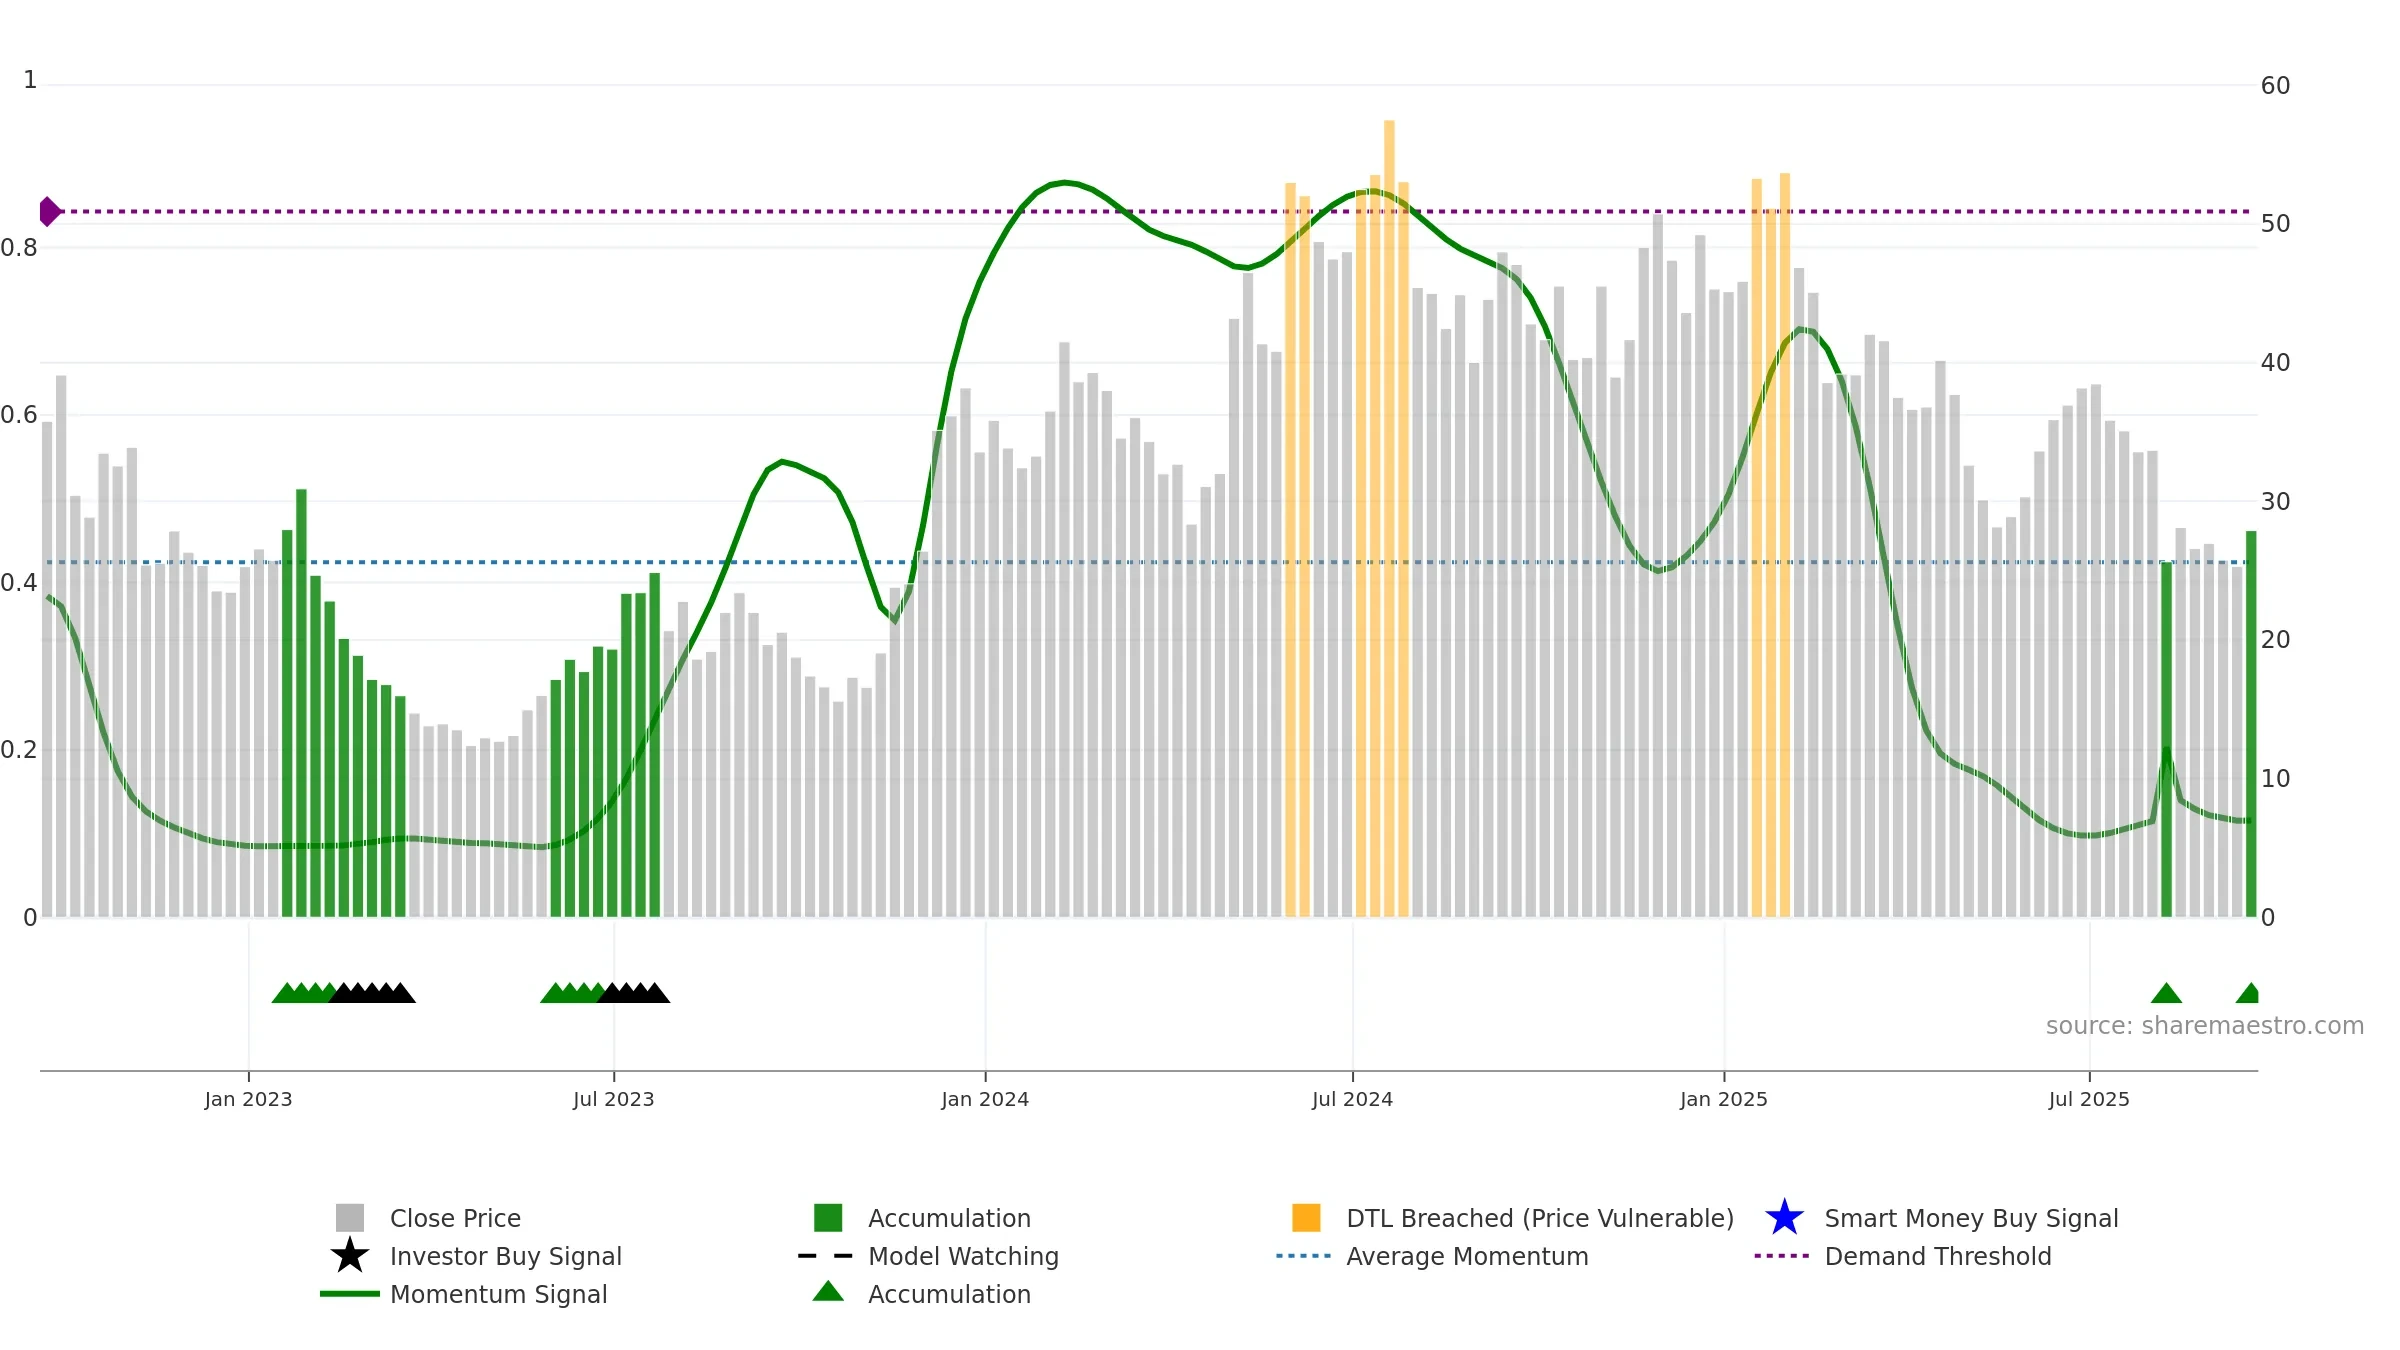Click the source sharemaestro.com text
Image resolution: width=2400 pixels, height=1350 pixels.
pyautogui.click(x=2205, y=1026)
